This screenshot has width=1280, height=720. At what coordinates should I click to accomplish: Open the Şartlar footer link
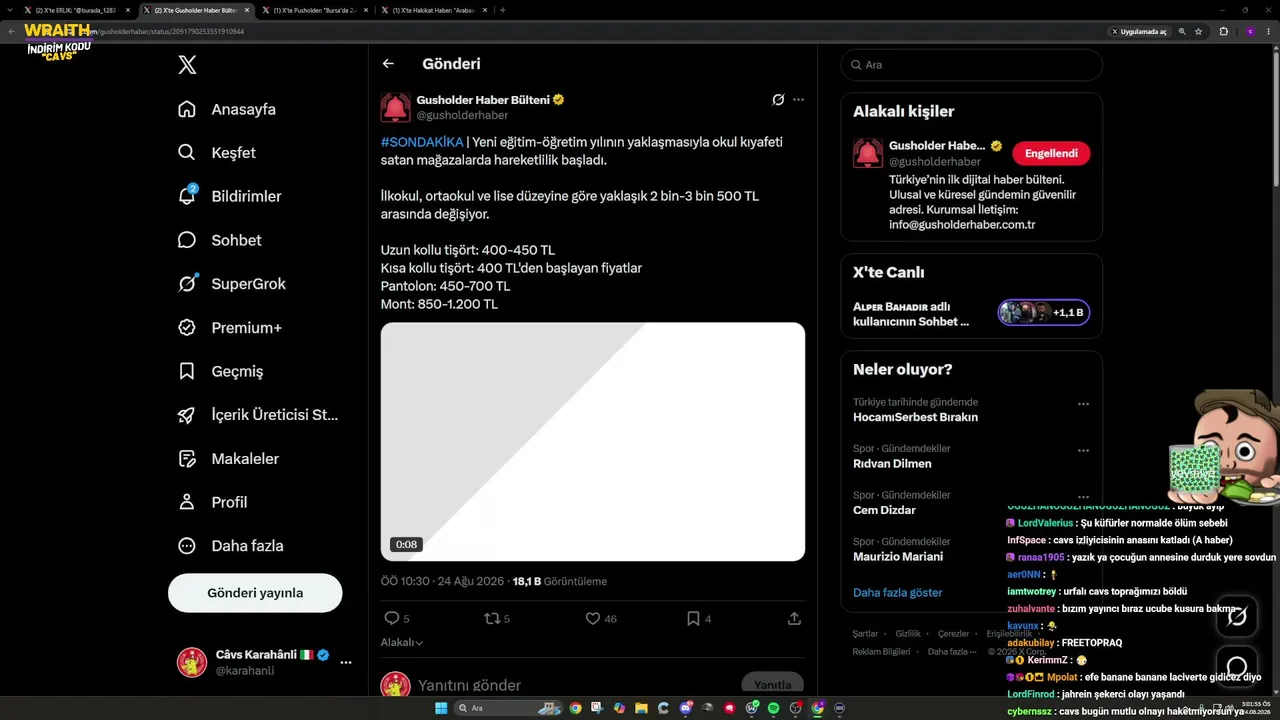[x=865, y=634]
